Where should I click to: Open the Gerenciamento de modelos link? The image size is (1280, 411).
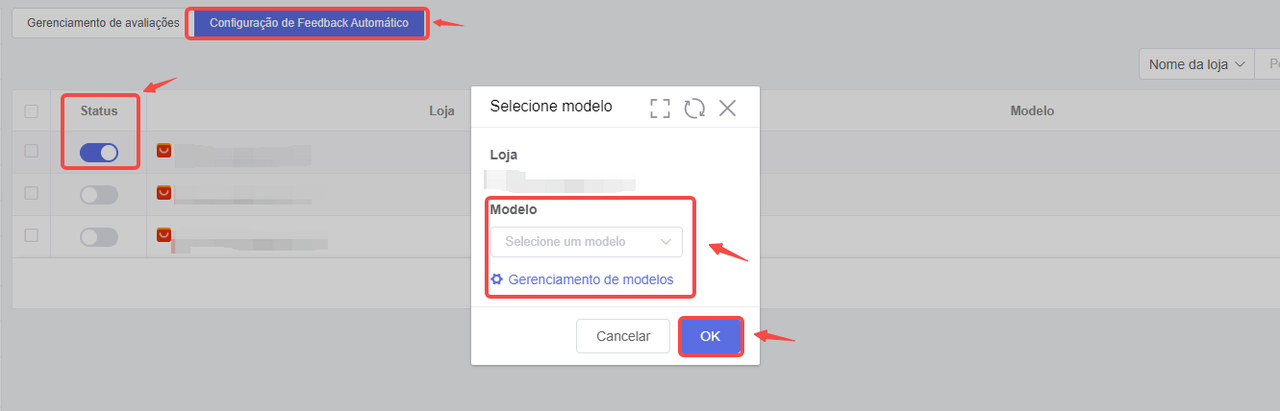tap(590, 280)
